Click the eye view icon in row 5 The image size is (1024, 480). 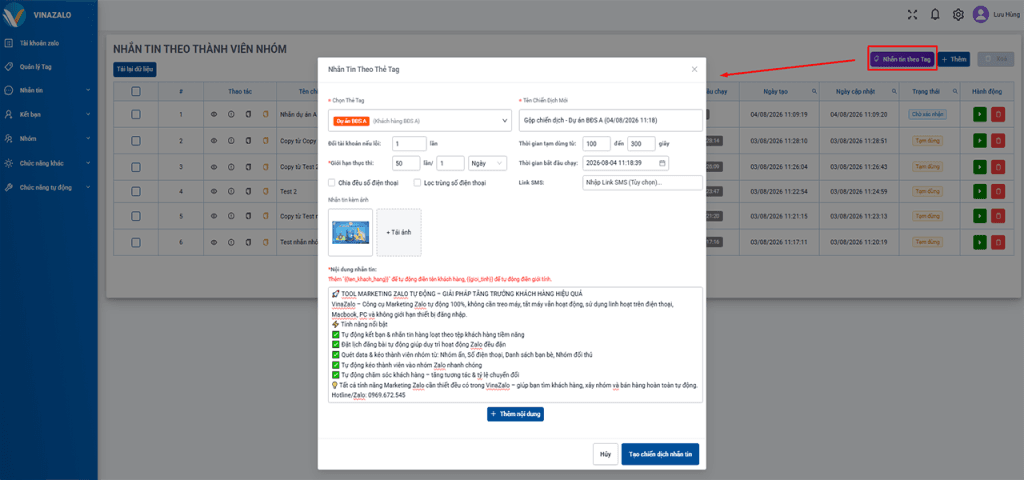(213, 217)
